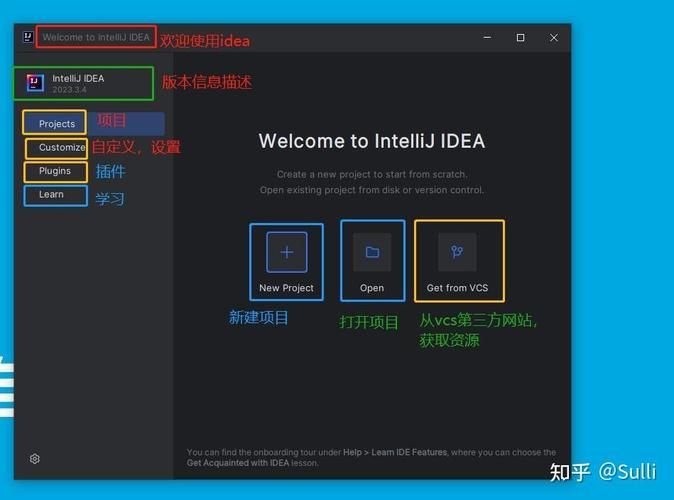This screenshot has height=500, width=674.
Task: Click the IJ icon in title bar
Action: tap(28, 37)
